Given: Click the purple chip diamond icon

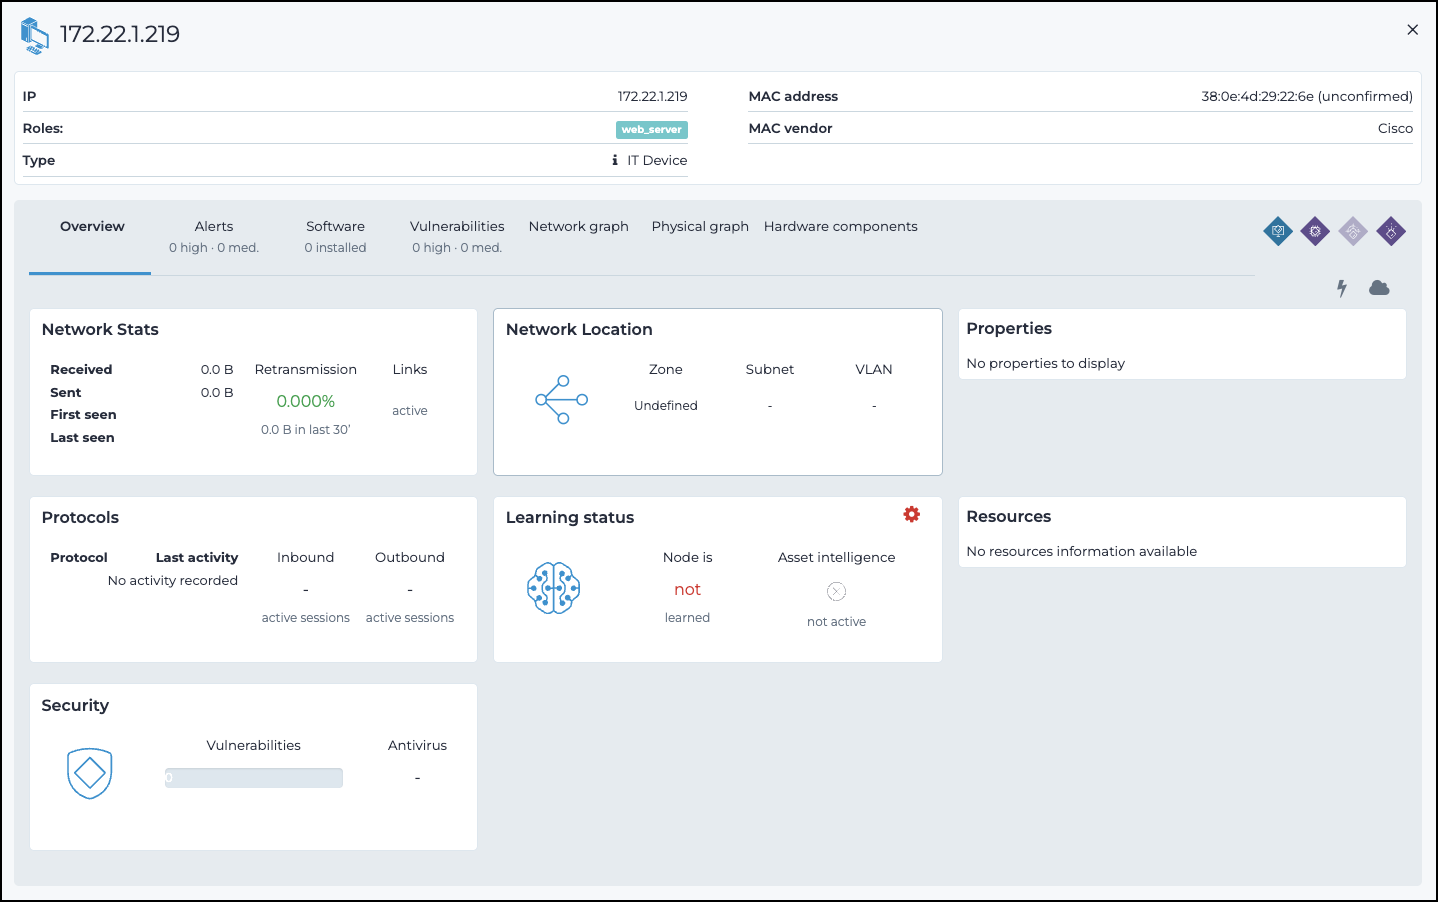Looking at the screenshot, I should [1315, 232].
